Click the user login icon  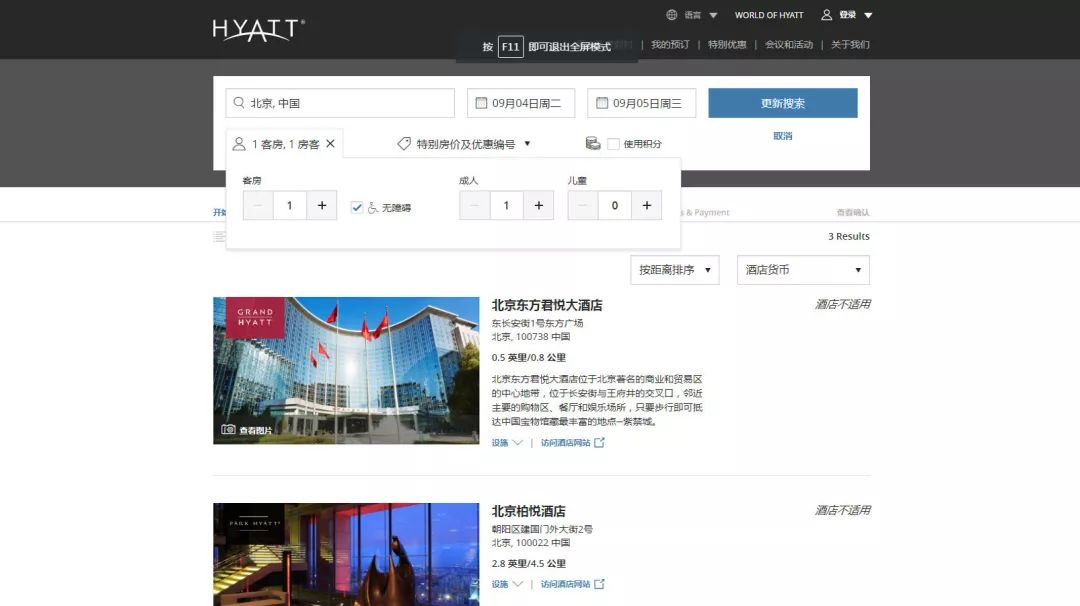[x=827, y=15]
